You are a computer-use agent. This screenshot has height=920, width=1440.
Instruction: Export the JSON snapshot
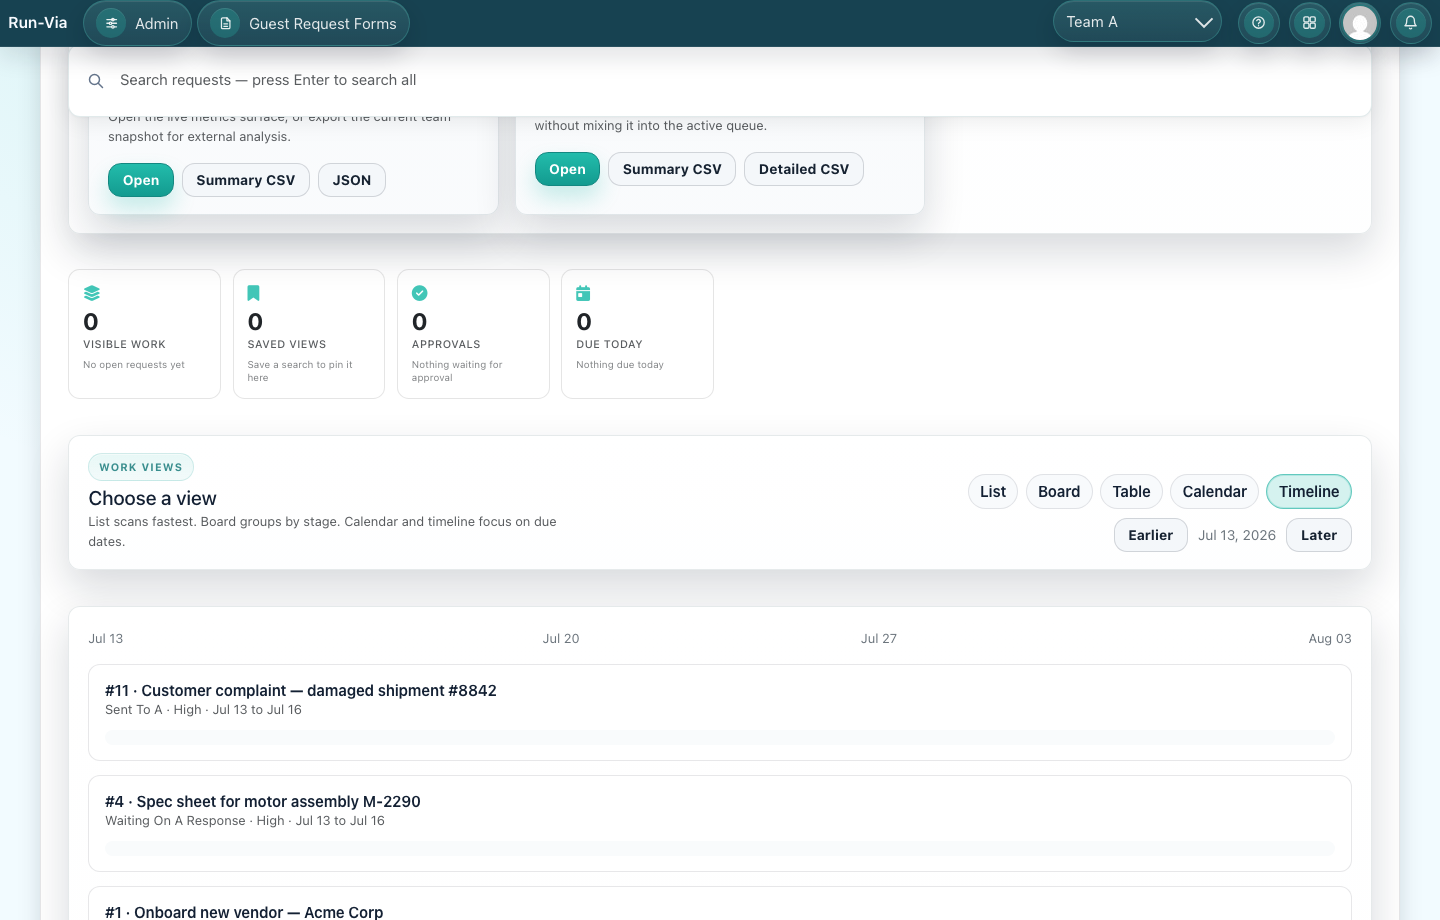[352, 180]
